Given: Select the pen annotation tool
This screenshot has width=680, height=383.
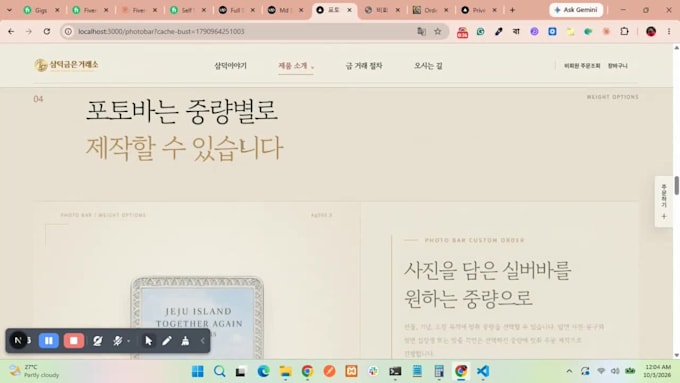Looking at the screenshot, I should pyautogui.click(x=167, y=341).
